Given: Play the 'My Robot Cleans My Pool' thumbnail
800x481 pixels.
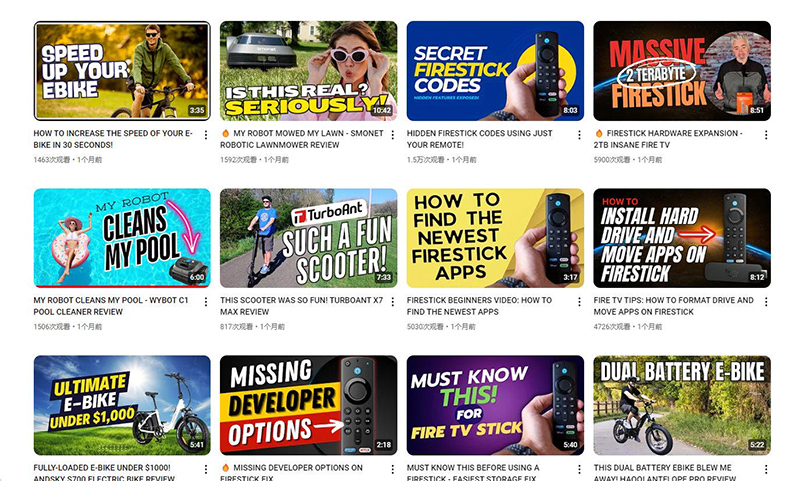Looking at the screenshot, I should [122, 238].
